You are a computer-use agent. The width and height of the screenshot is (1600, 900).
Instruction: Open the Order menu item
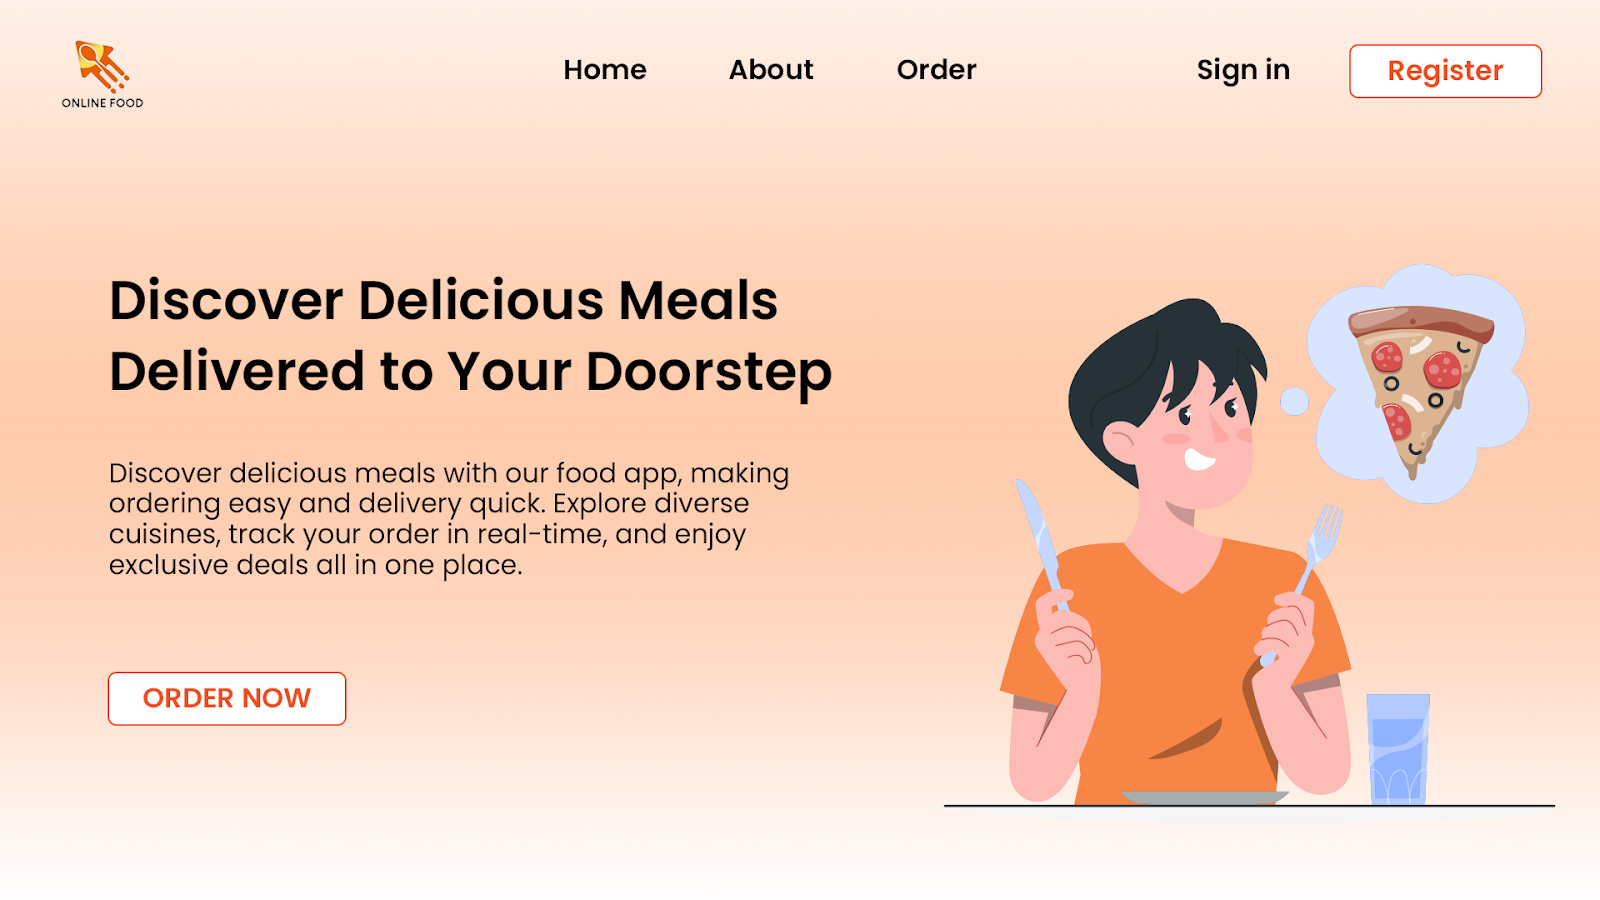tap(936, 70)
